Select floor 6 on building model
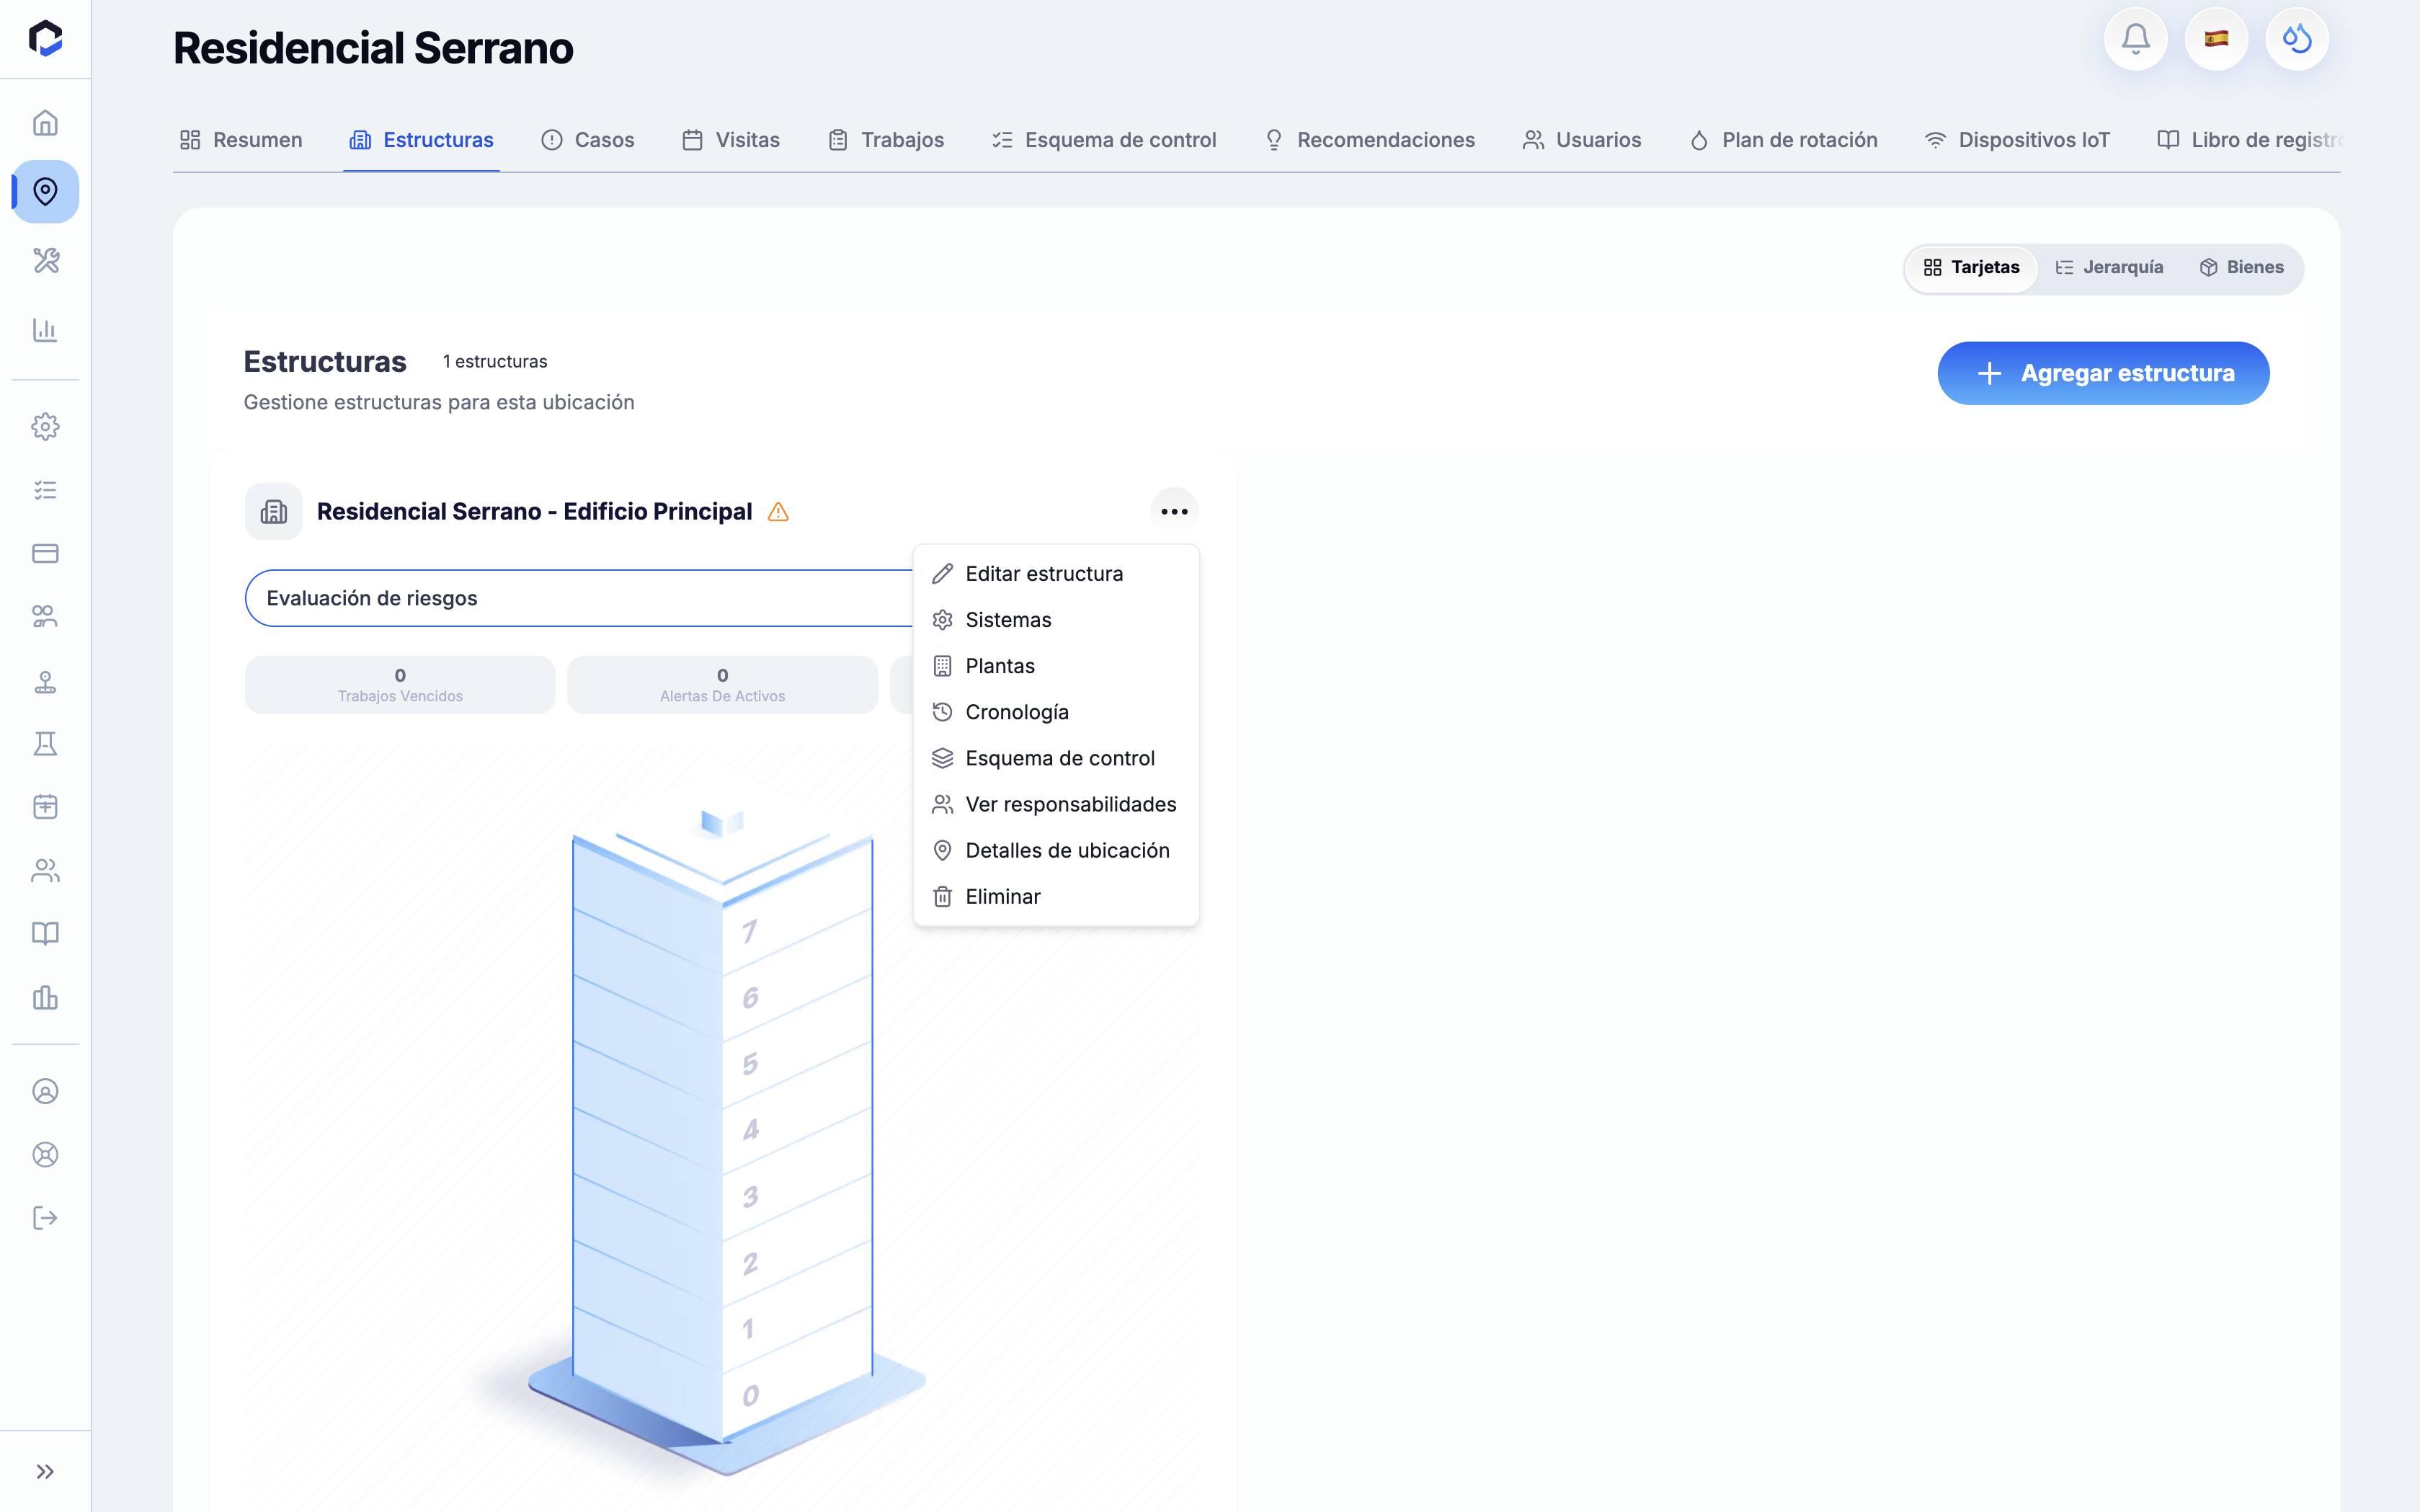The image size is (2420, 1512). [x=750, y=998]
